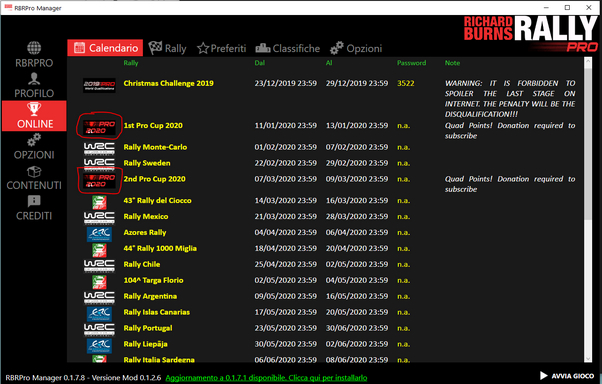Click the WRC logo for Rally Portugal

point(99,329)
